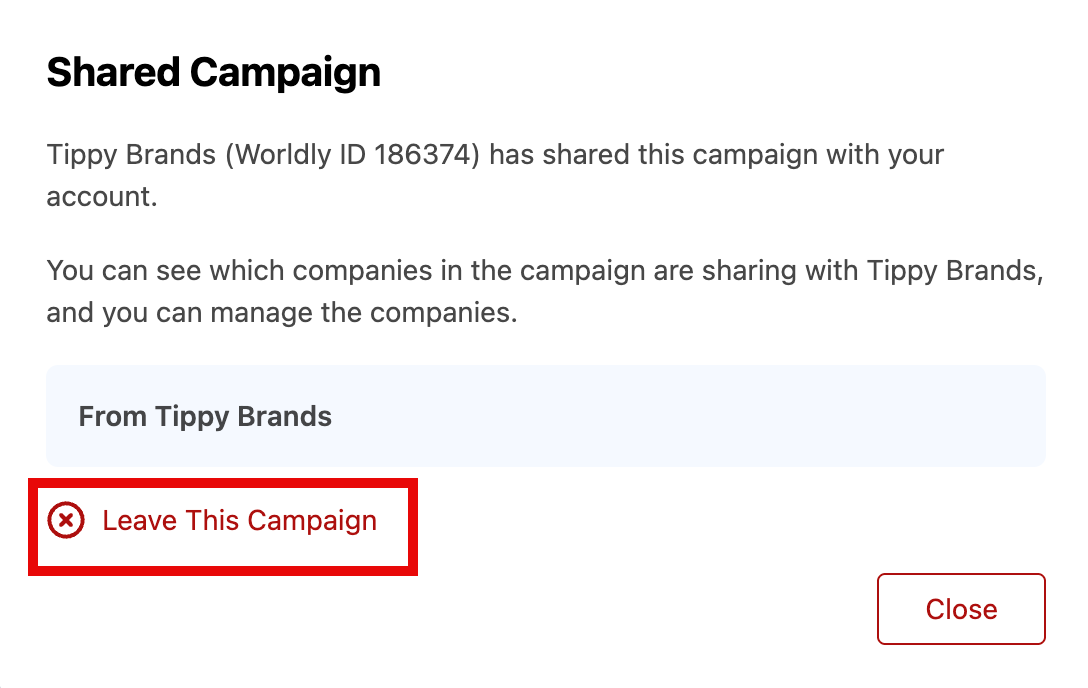Select the Leave This Campaign red link text
1088x688 pixels.
(x=239, y=521)
